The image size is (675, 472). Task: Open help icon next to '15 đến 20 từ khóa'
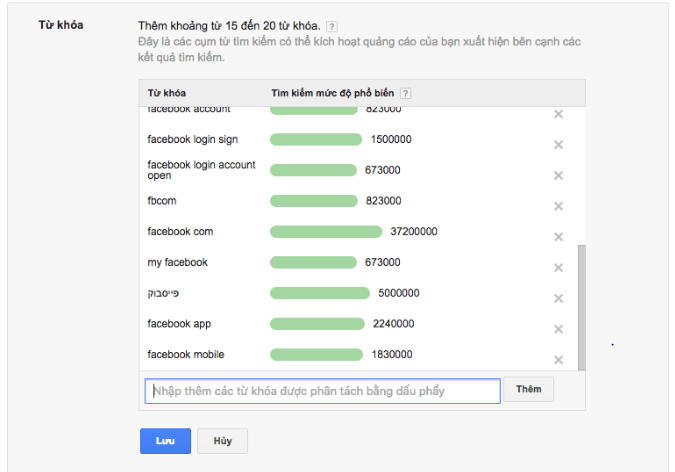click(x=331, y=27)
